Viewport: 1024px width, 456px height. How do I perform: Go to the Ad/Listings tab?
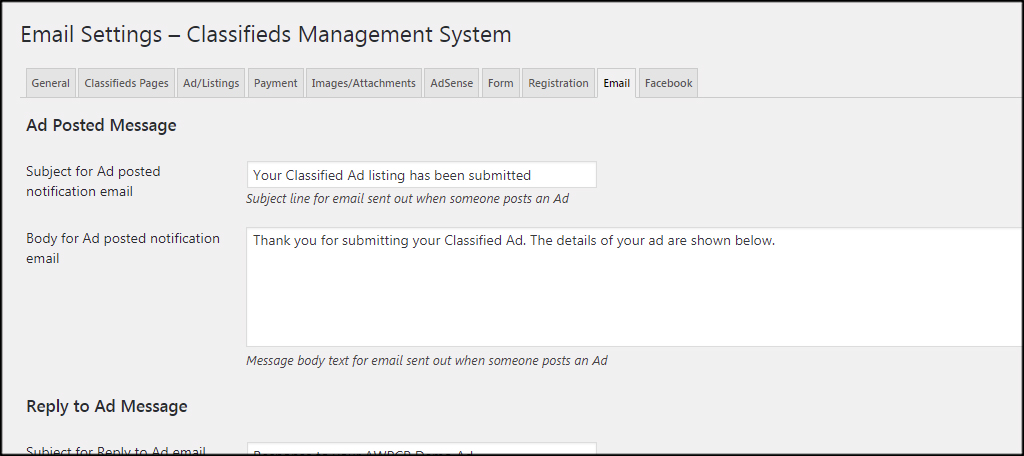coord(211,83)
